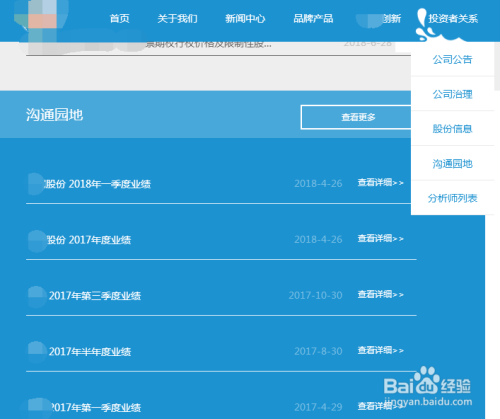
Task: Select 股份信息 in the dropdown list
Action: click(x=452, y=129)
